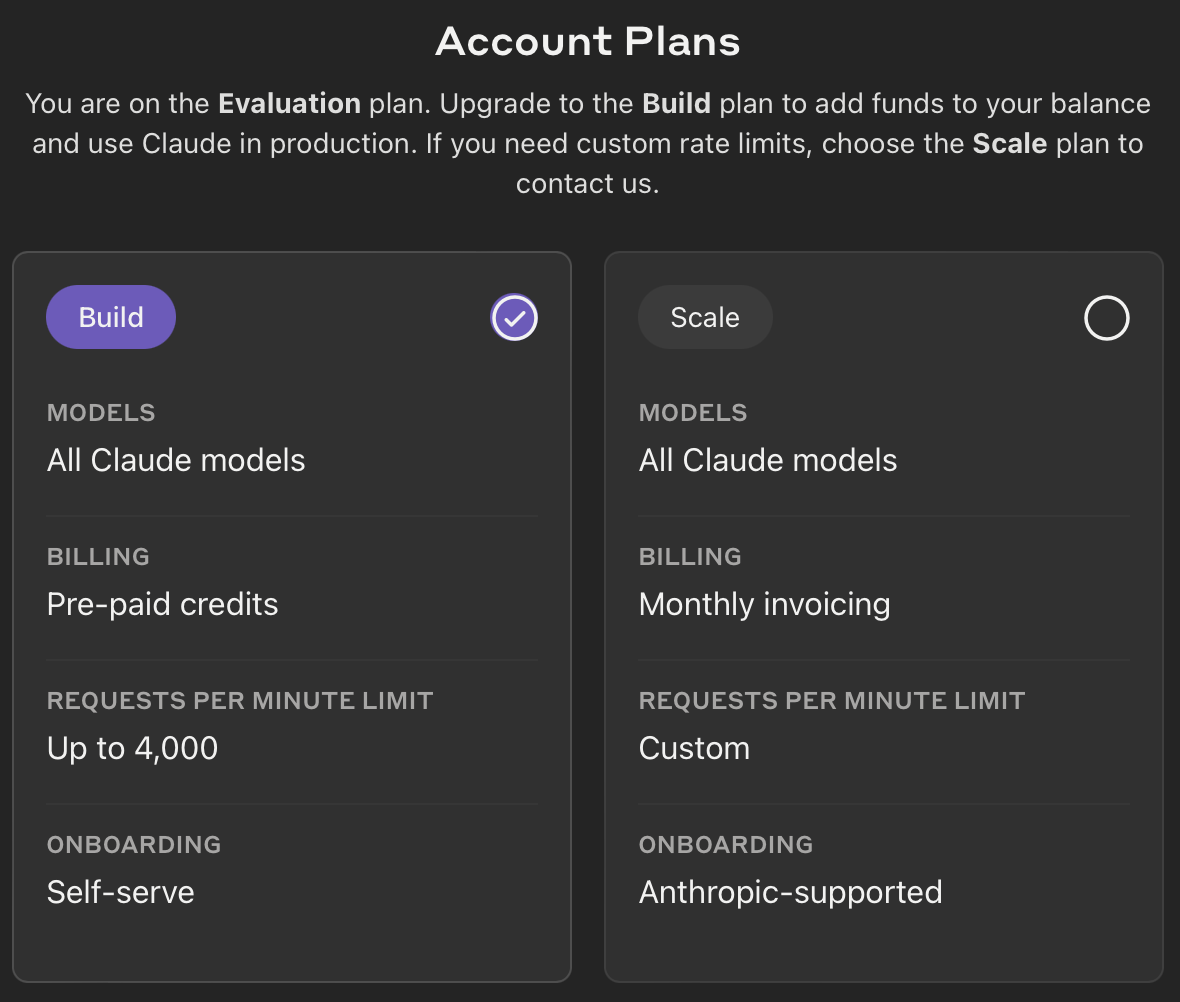This screenshot has width=1180, height=1002.
Task: Select the Scale plan radio button
Action: tap(1106, 318)
